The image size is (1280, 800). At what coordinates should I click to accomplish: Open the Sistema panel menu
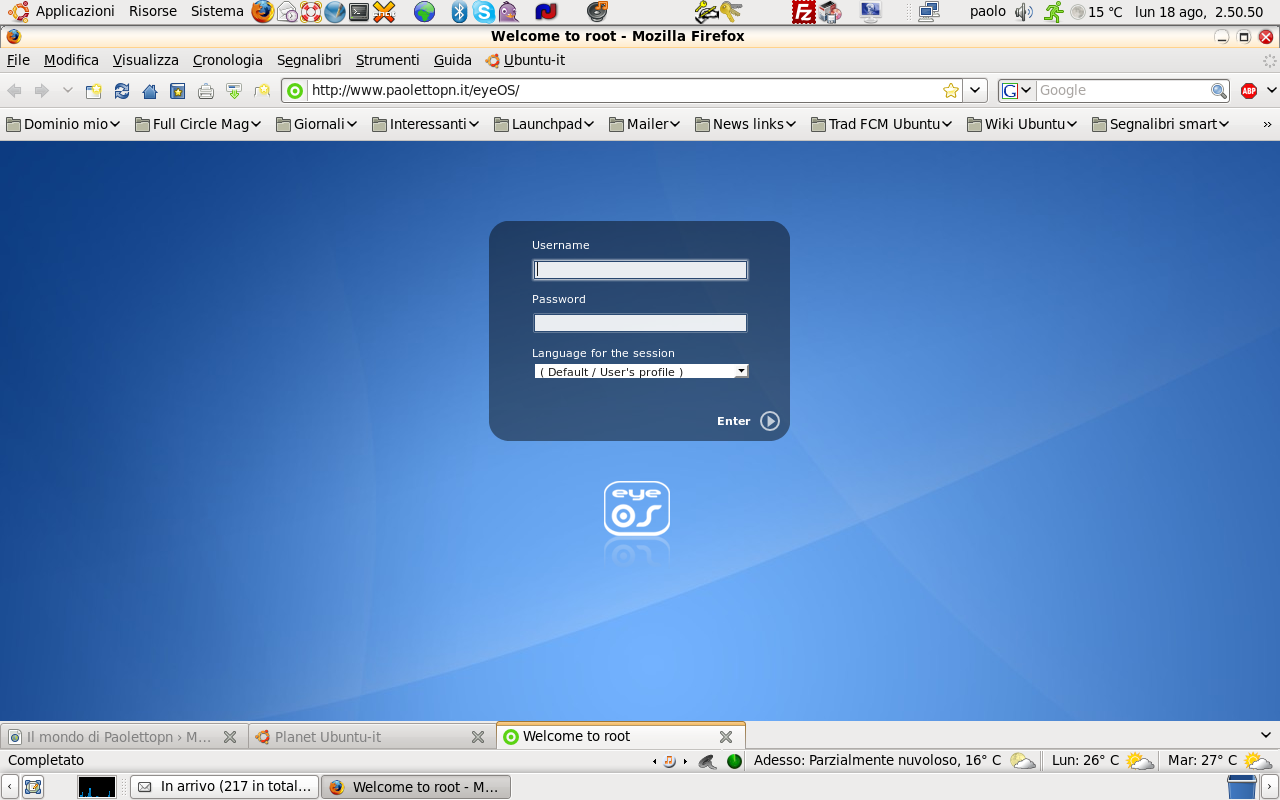coord(217,12)
